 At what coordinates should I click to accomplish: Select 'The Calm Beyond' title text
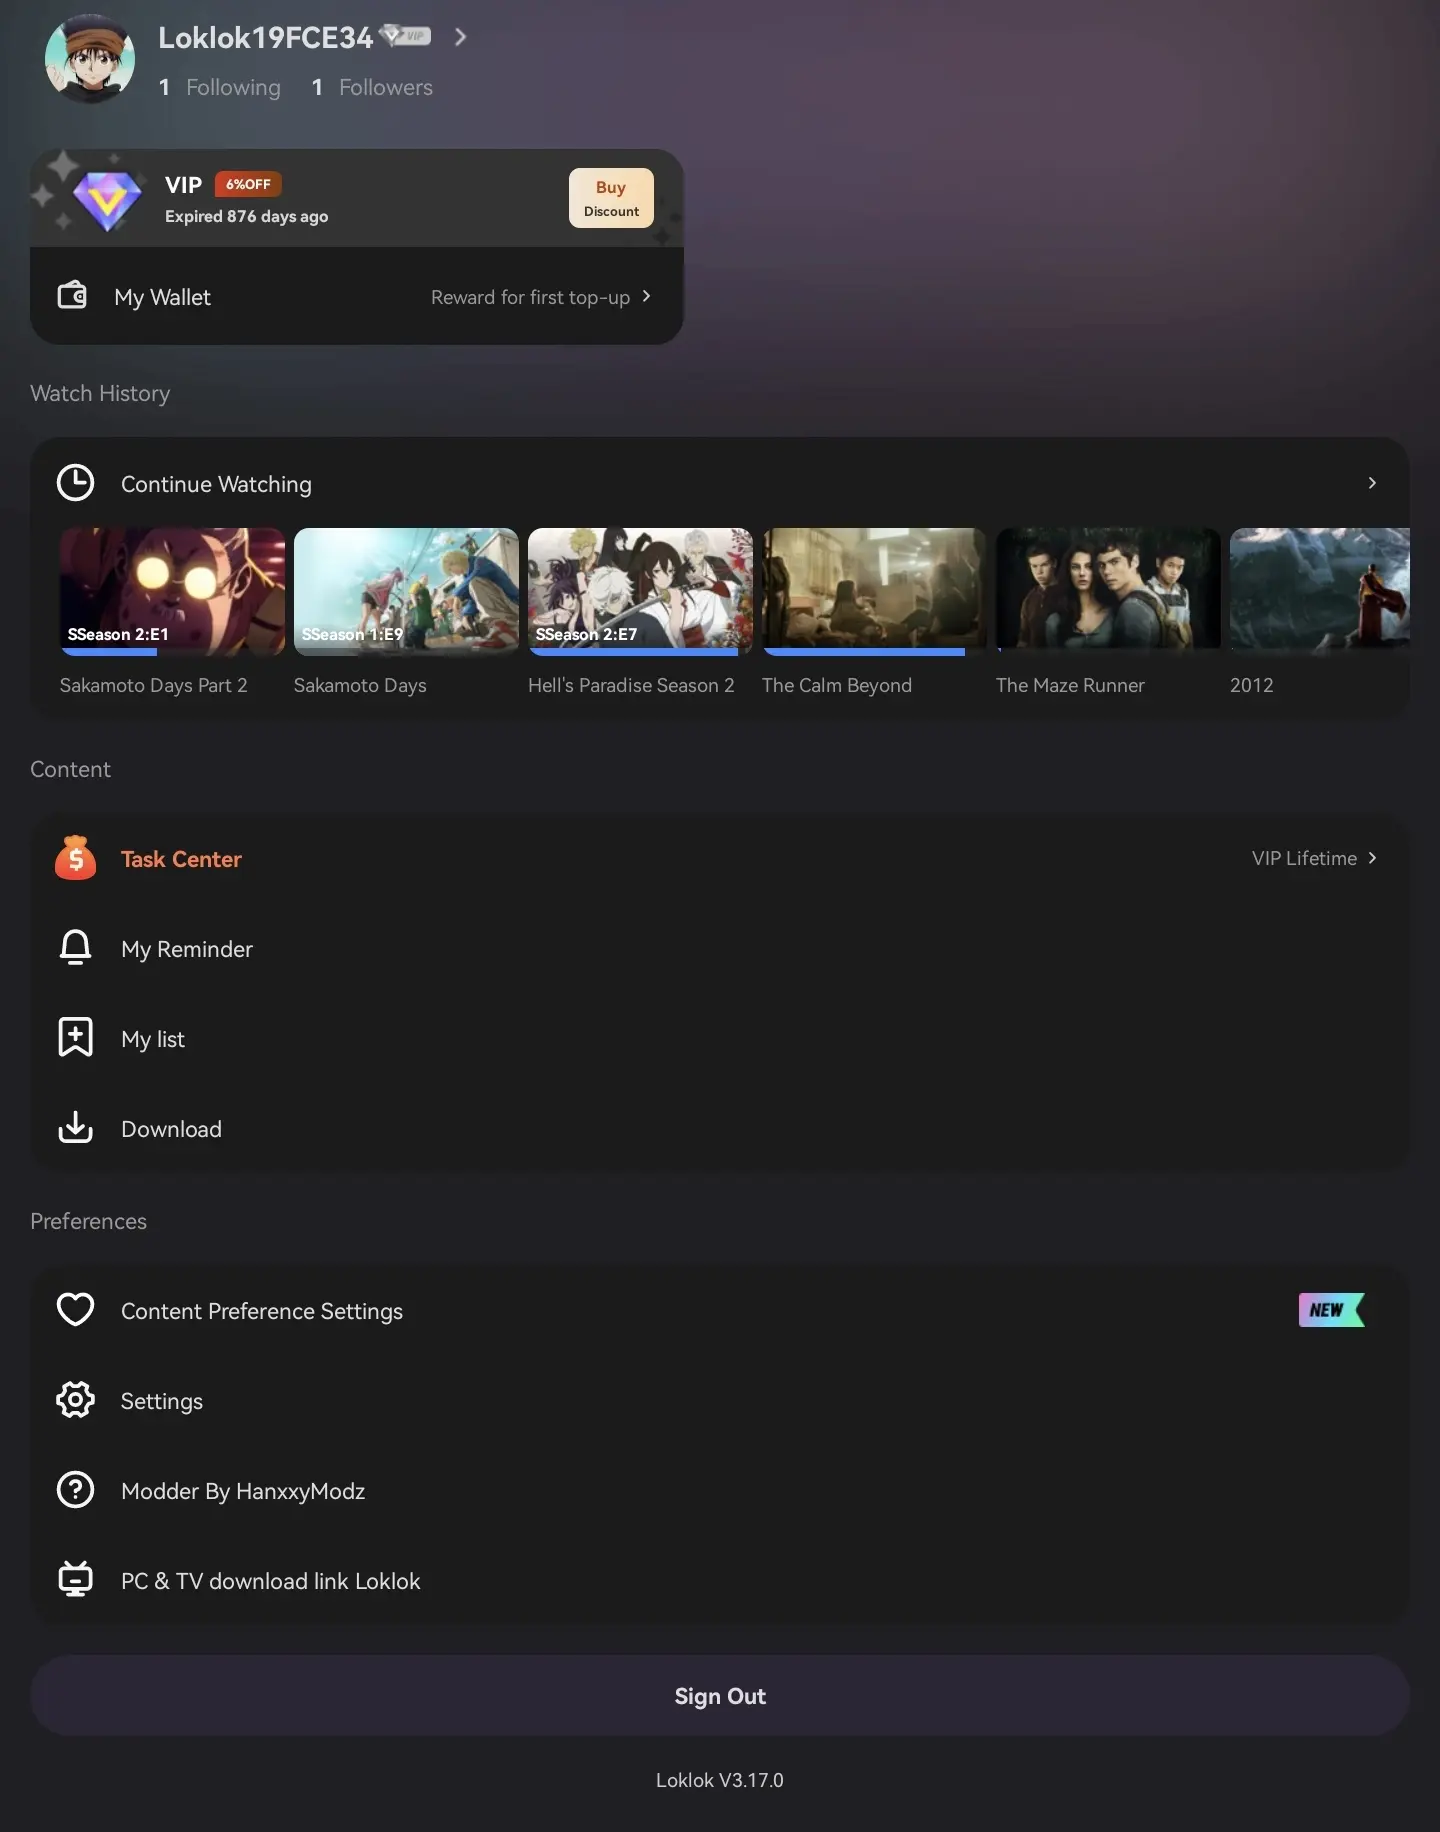point(837,685)
